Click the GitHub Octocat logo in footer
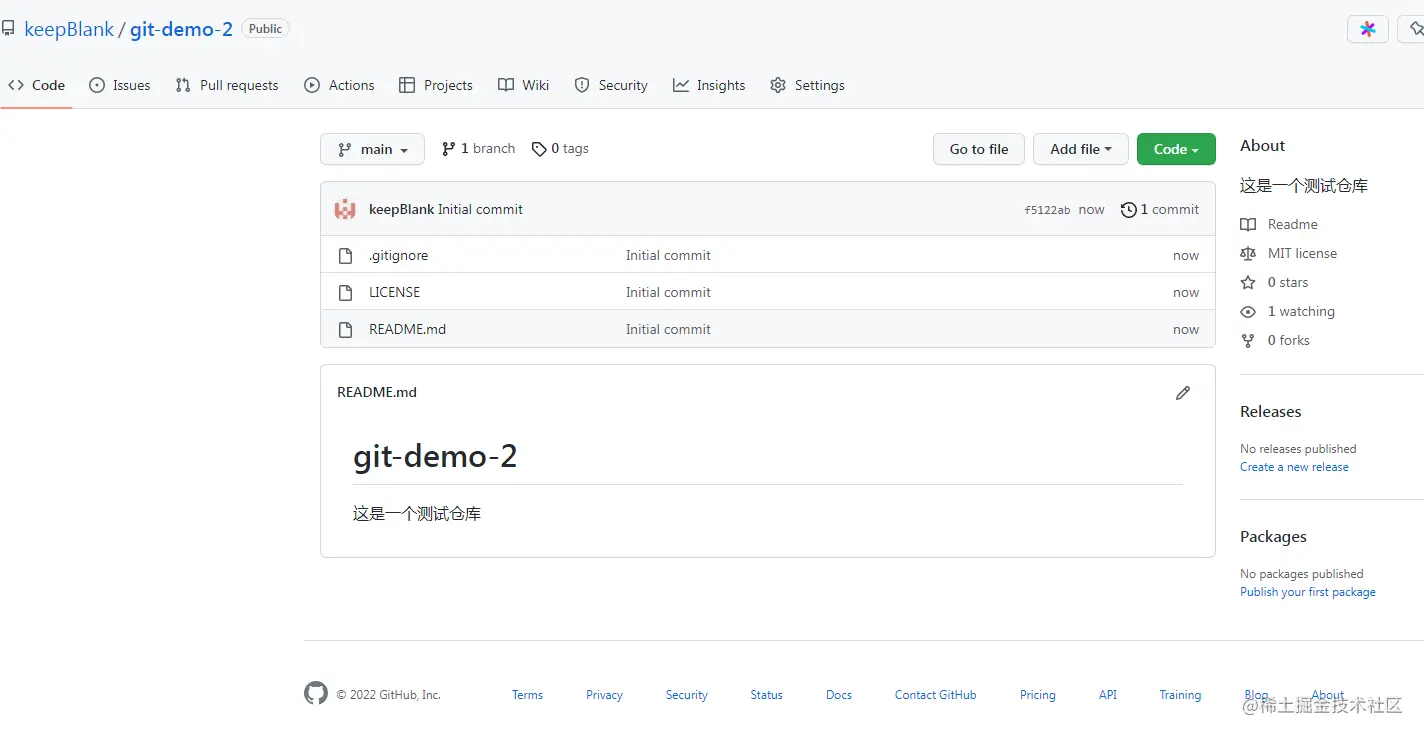The height and width of the screenshot is (737, 1424). click(x=316, y=694)
